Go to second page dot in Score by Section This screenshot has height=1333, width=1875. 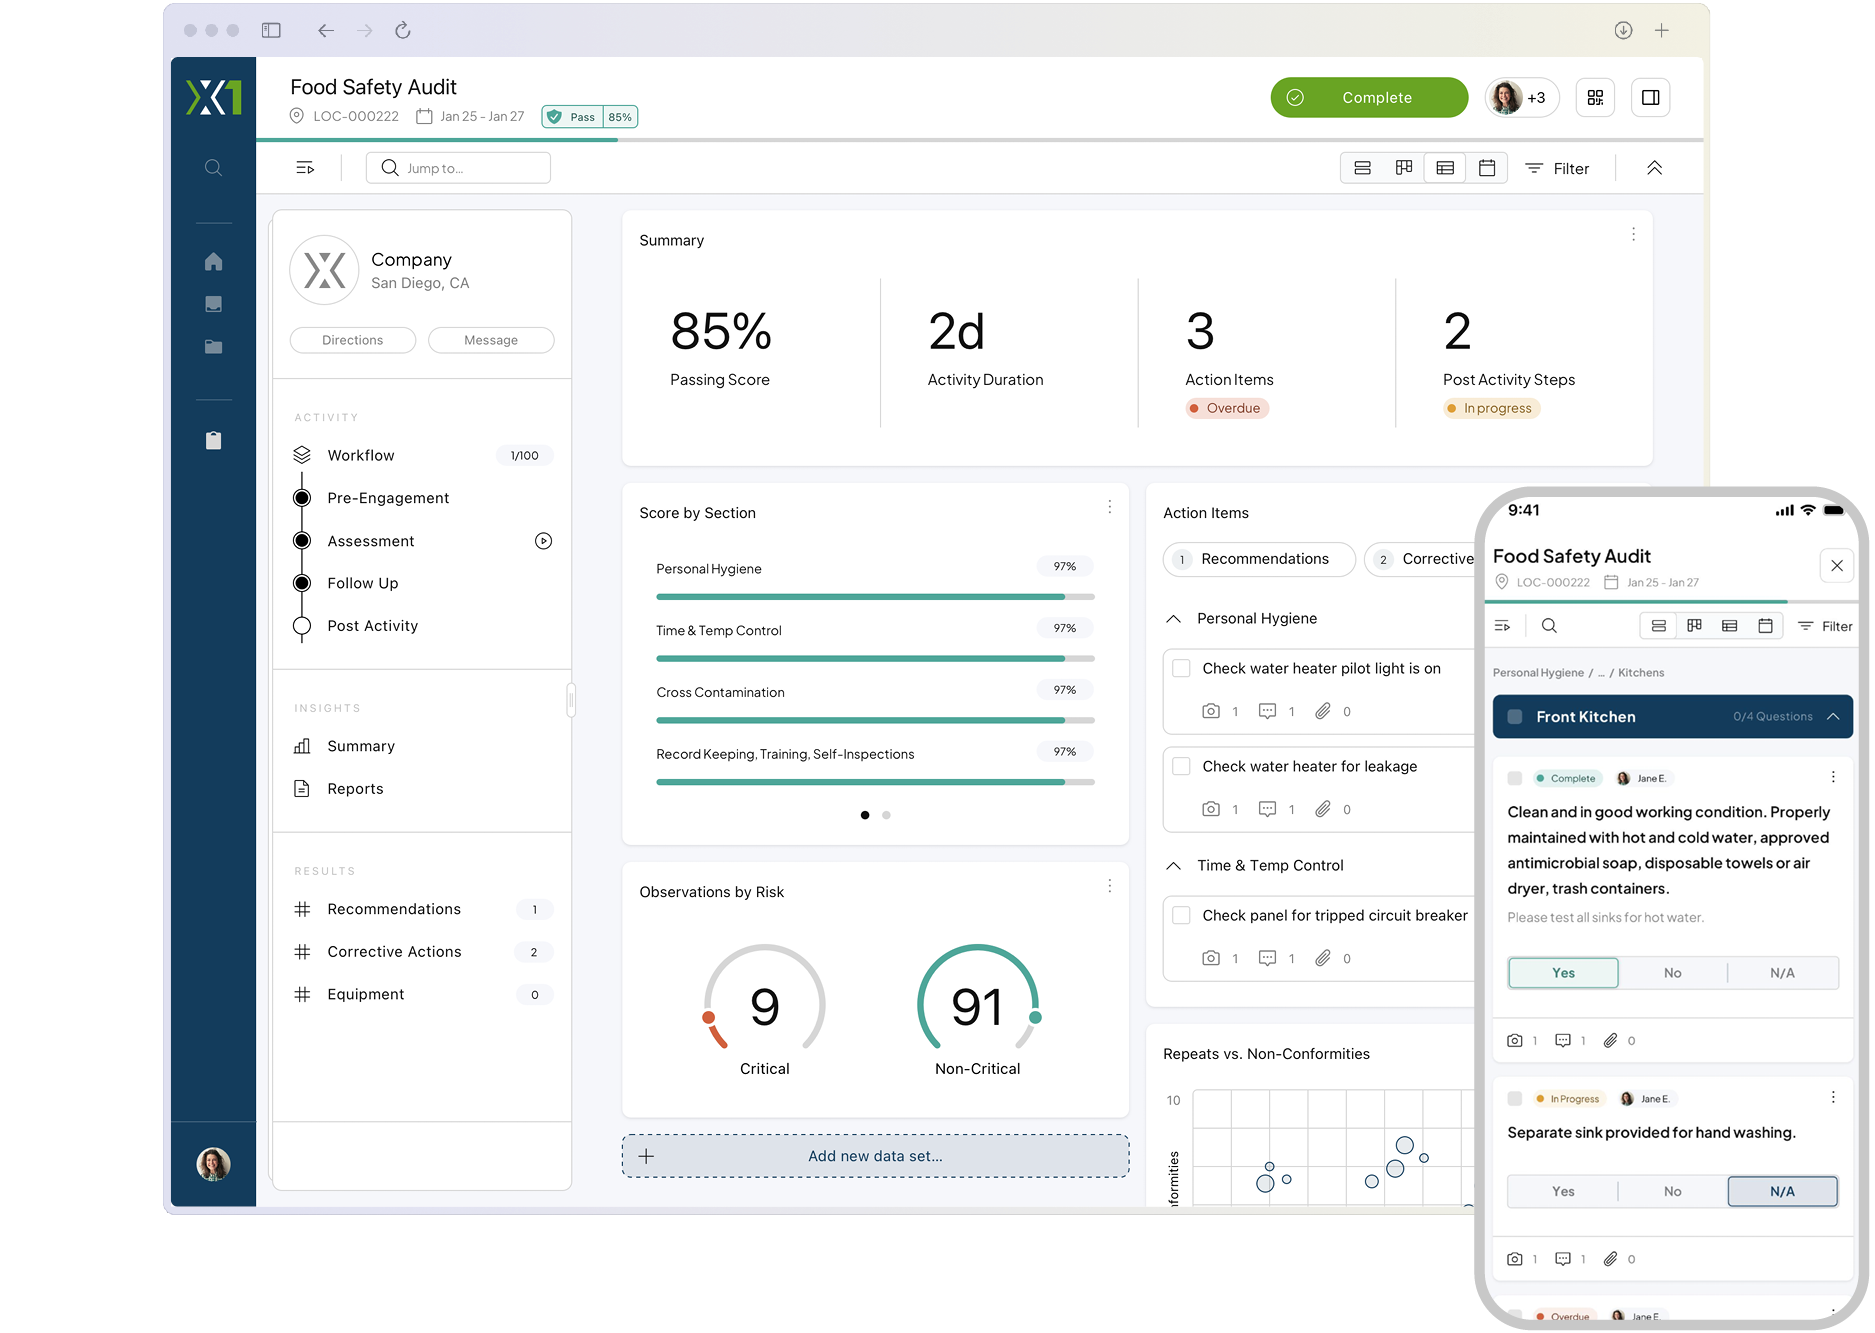(x=886, y=815)
